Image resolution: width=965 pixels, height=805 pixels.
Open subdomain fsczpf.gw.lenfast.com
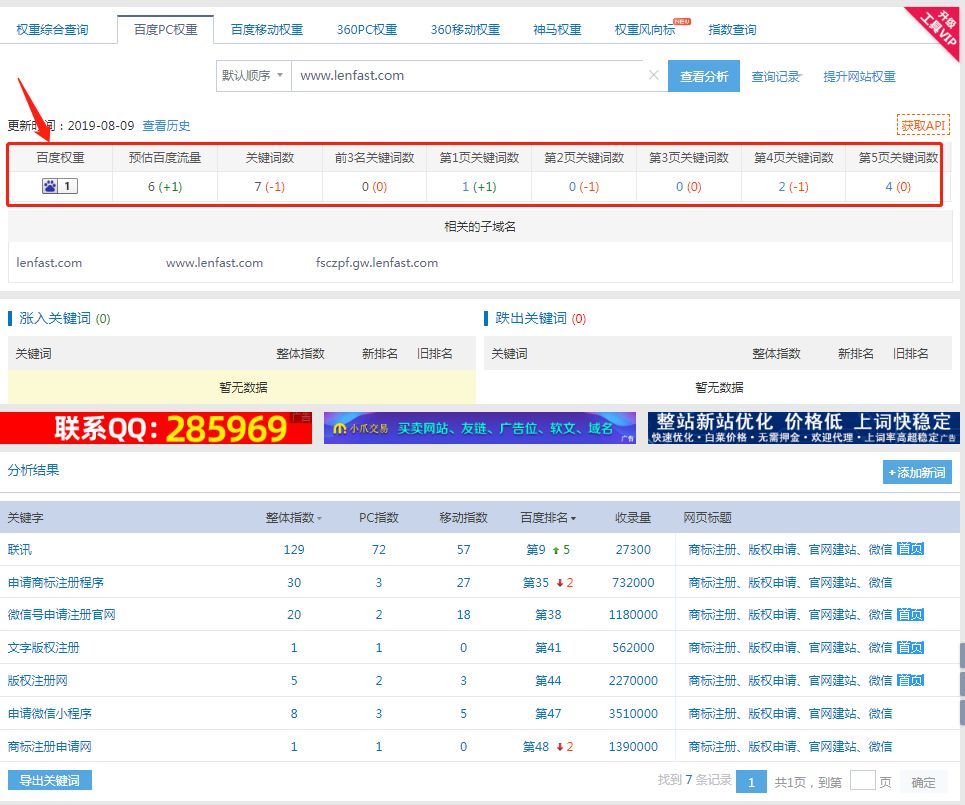pos(377,263)
